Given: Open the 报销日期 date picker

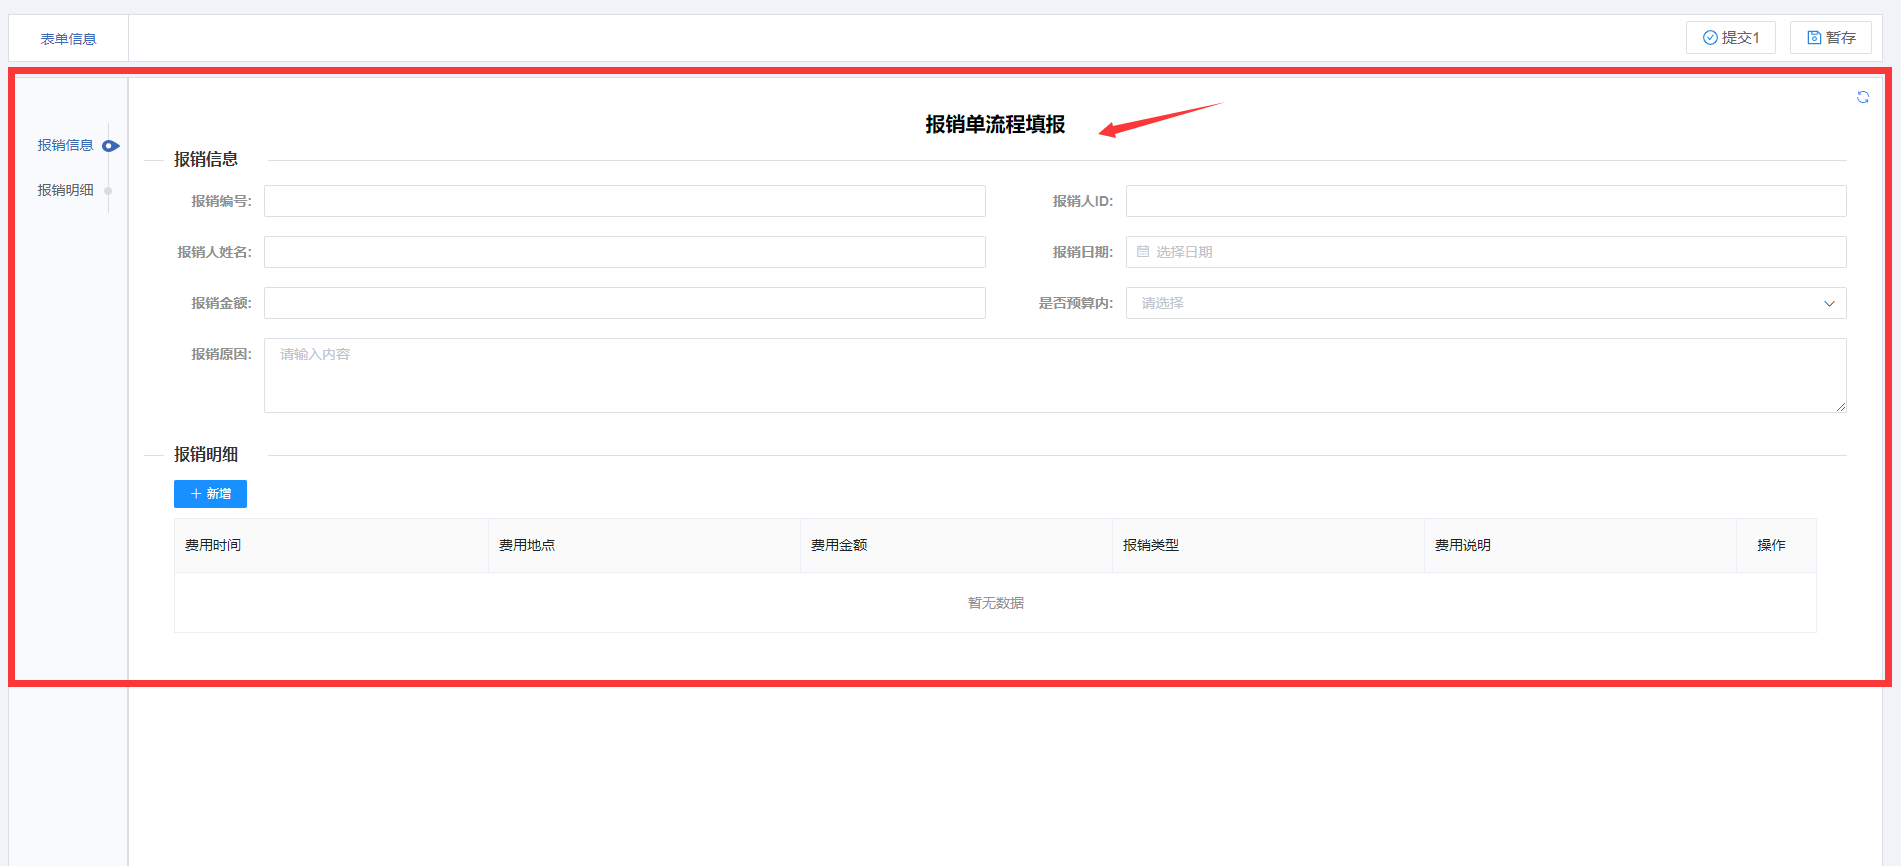Looking at the screenshot, I should tap(1484, 252).
